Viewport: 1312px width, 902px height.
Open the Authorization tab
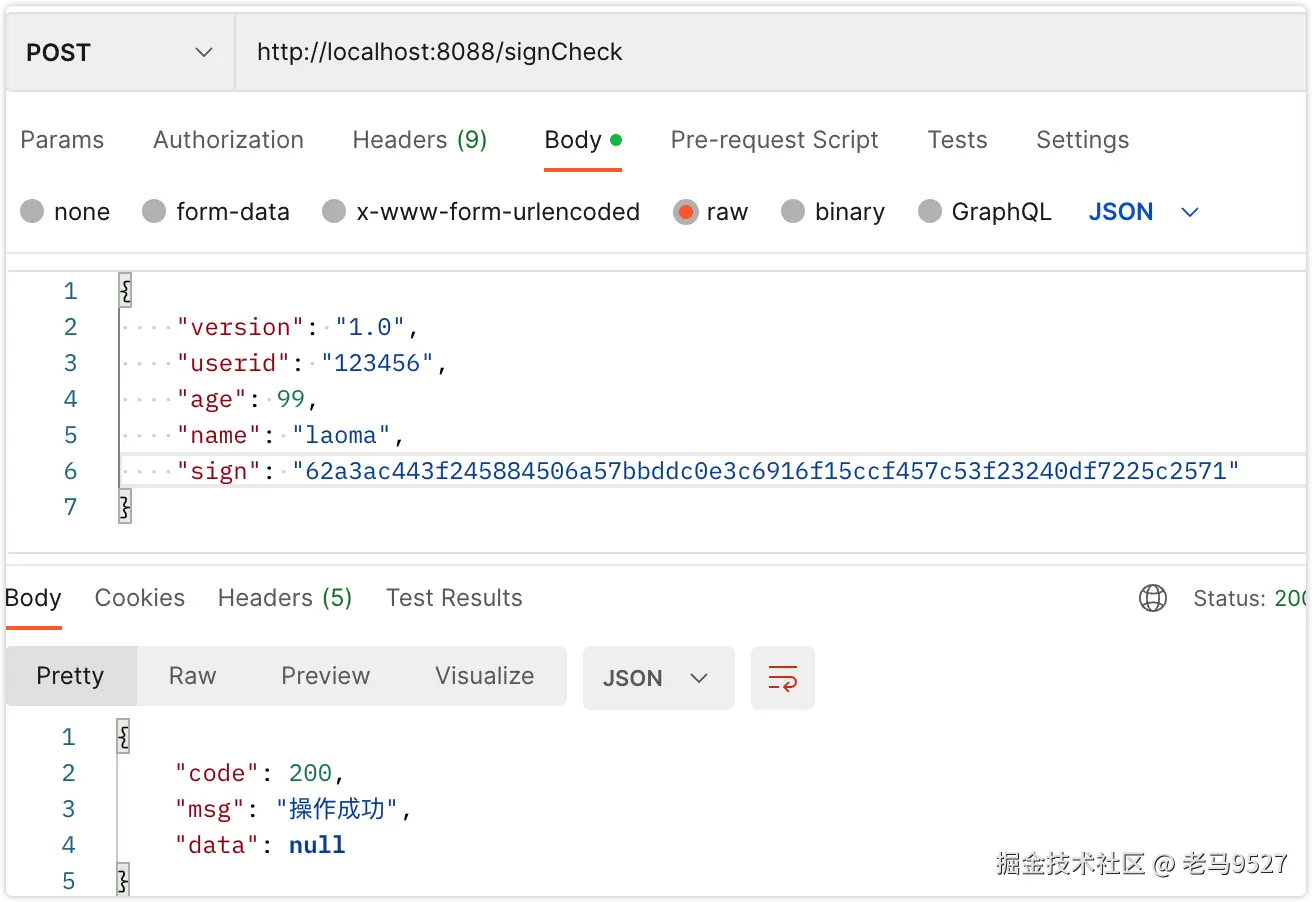pyautogui.click(x=228, y=140)
